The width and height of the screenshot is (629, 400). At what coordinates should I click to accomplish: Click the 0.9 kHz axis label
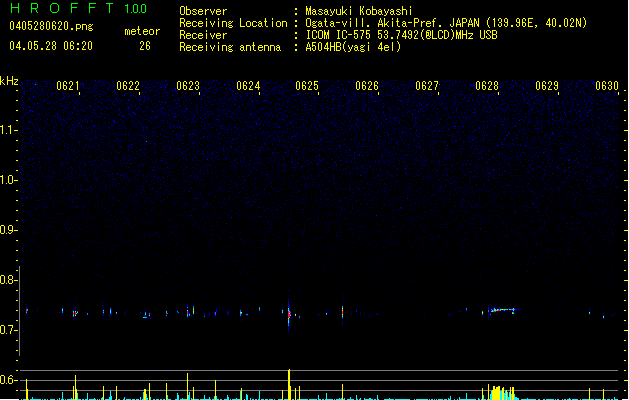pos(8,230)
